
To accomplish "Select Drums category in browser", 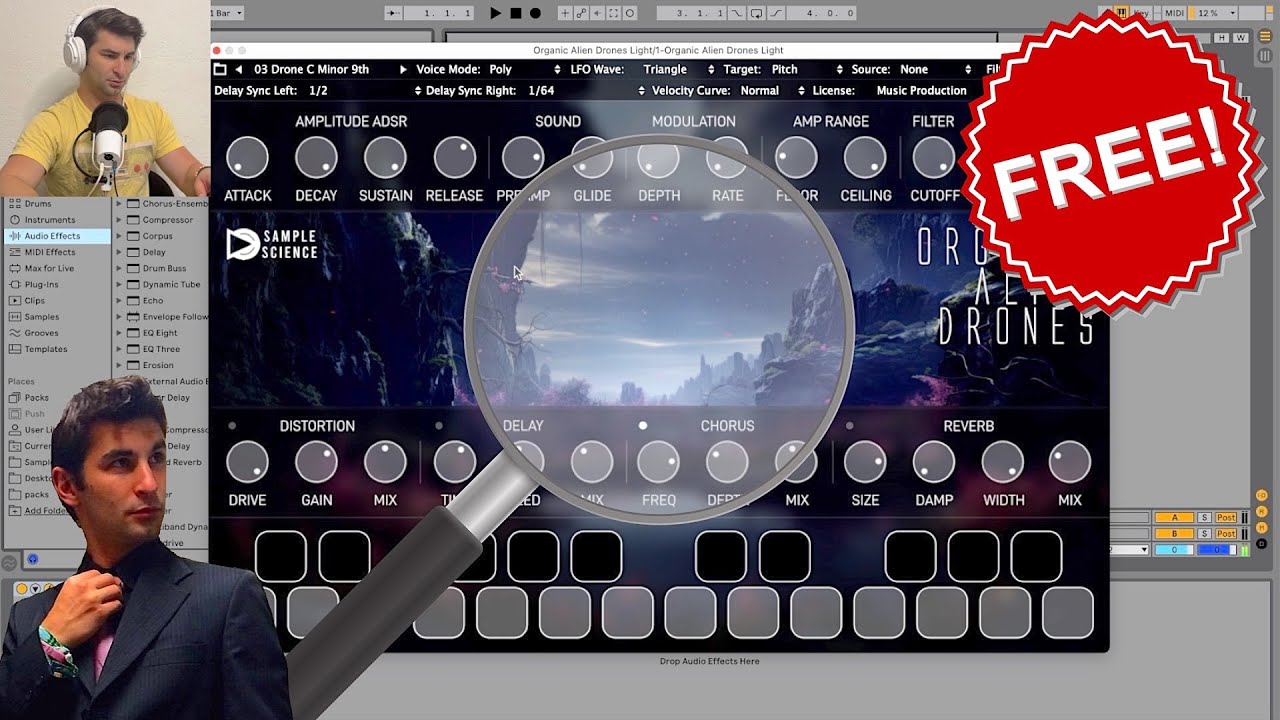I will click(37, 204).
